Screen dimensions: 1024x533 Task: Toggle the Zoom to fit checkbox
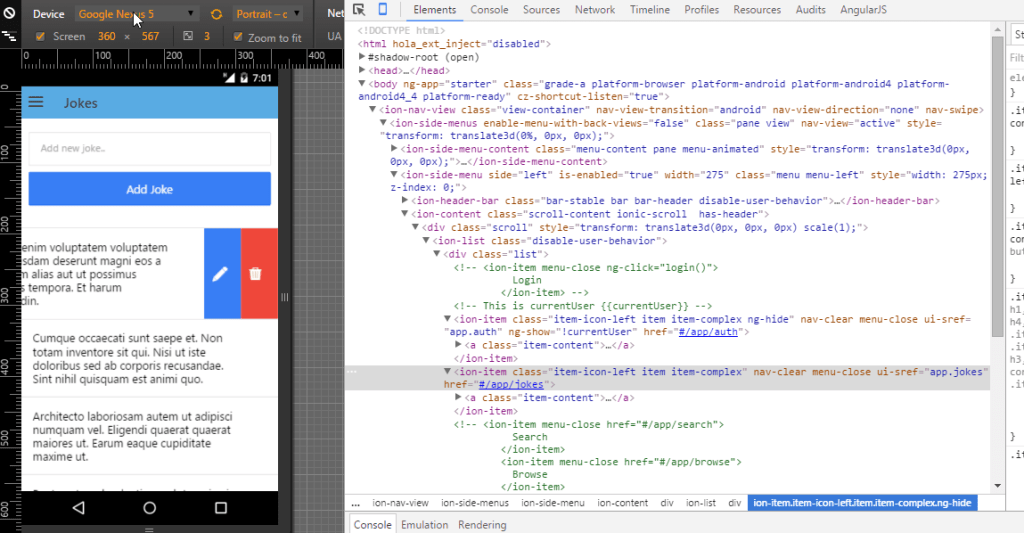(238, 37)
